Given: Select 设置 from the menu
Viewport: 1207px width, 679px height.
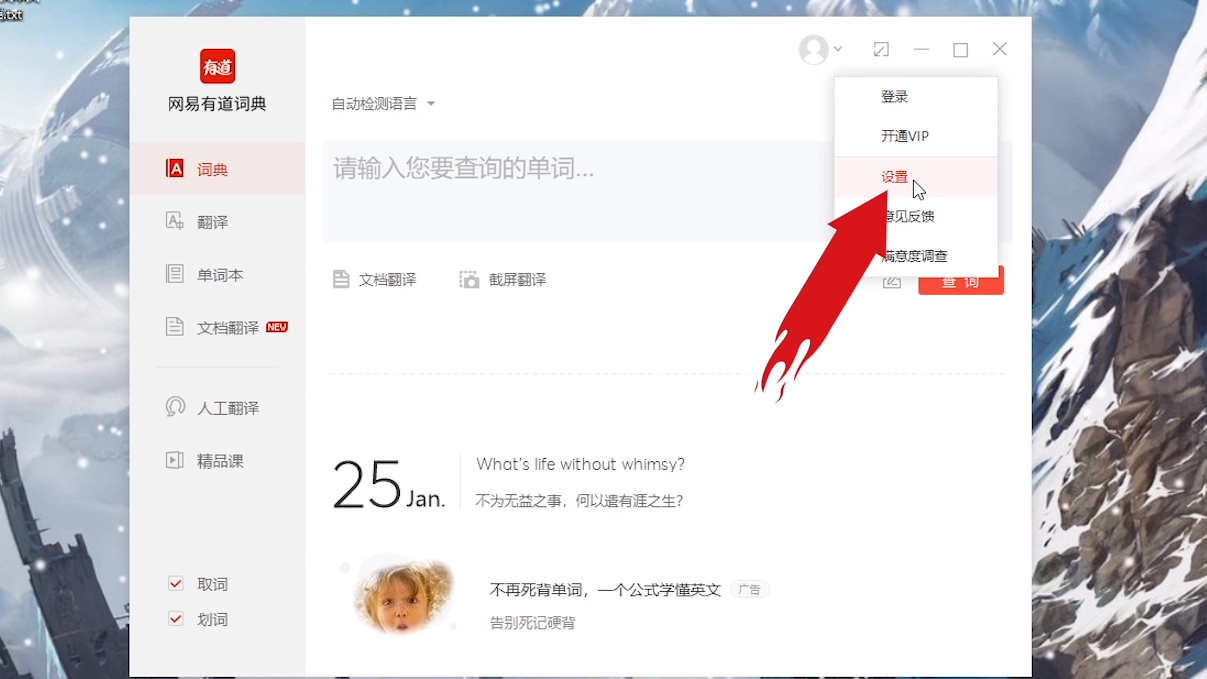Looking at the screenshot, I should tap(896, 175).
